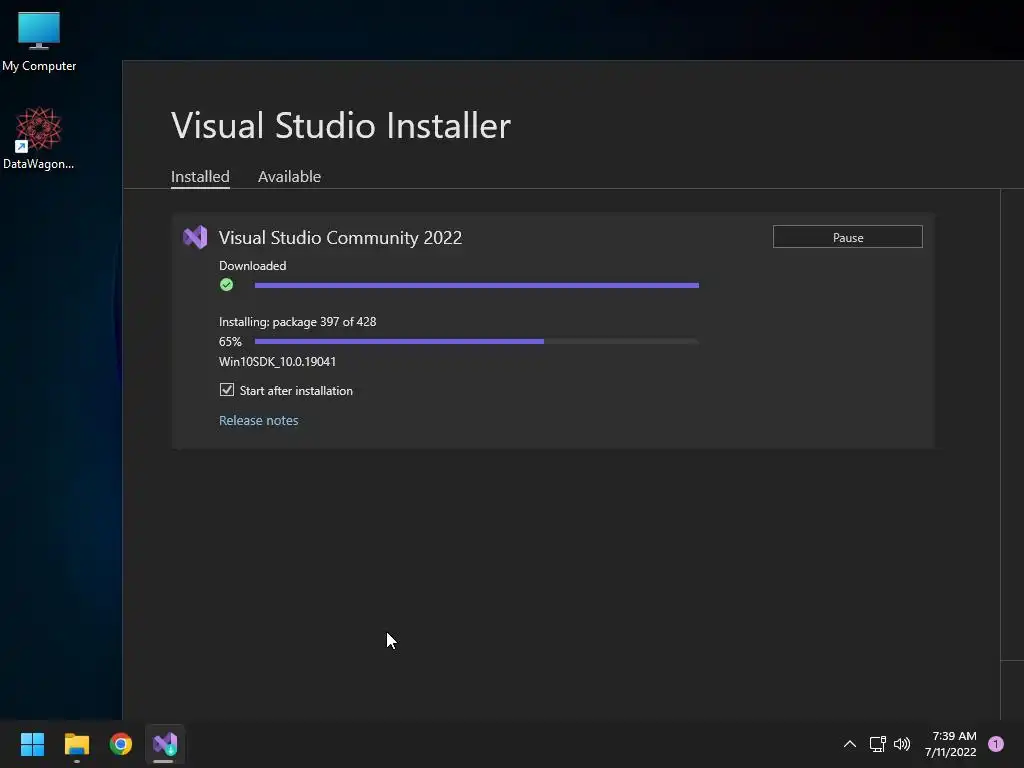Image resolution: width=1024 pixels, height=768 pixels.
Task: Open the Windows Start menu
Action: pyautogui.click(x=32, y=744)
